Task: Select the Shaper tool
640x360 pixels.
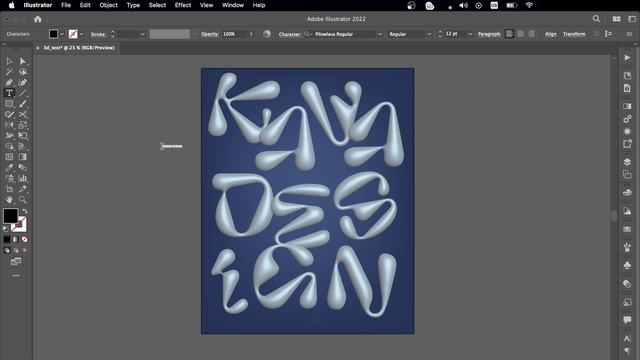Action: 9,114
